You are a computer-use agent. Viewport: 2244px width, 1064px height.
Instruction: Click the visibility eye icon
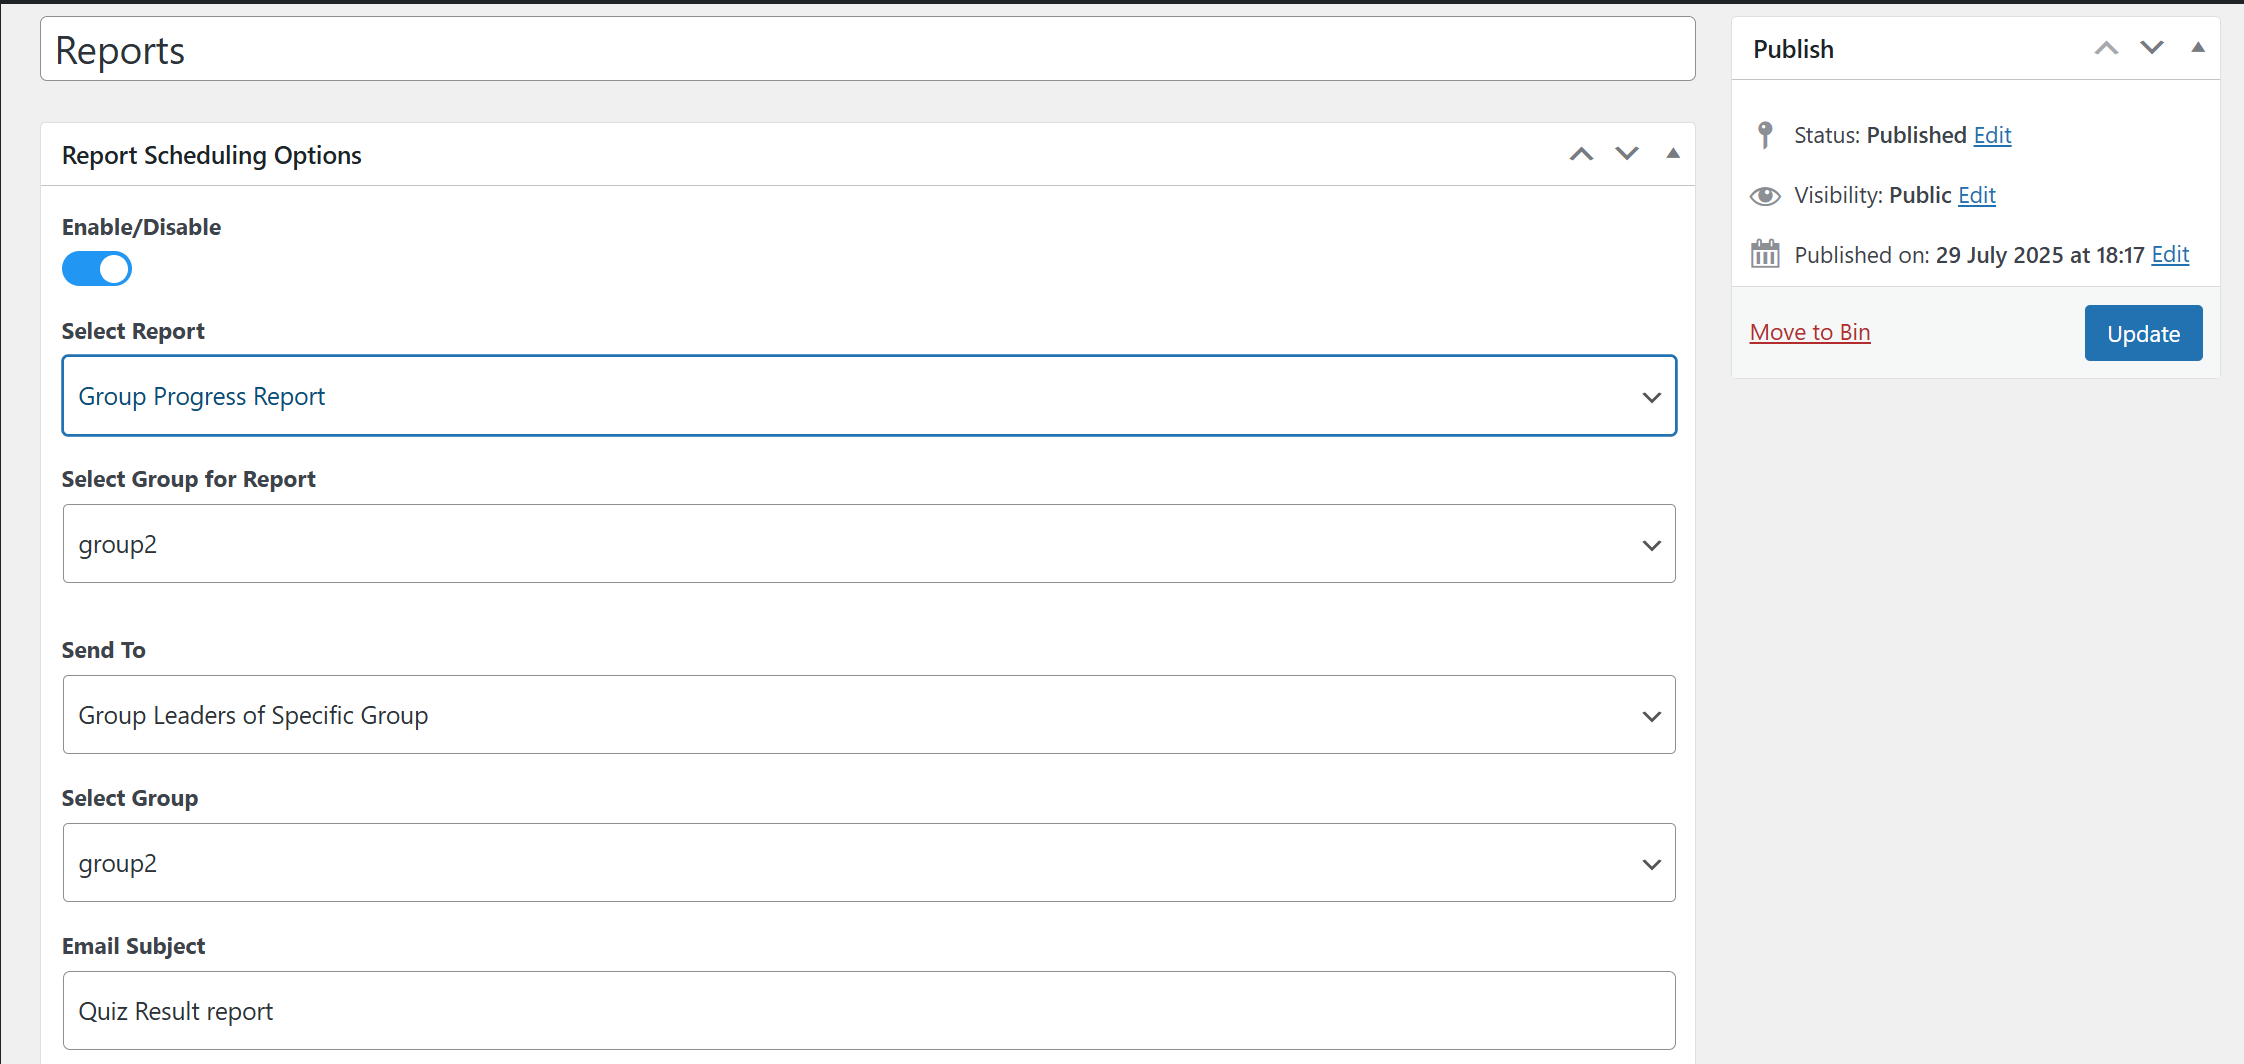[x=1765, y=196]
